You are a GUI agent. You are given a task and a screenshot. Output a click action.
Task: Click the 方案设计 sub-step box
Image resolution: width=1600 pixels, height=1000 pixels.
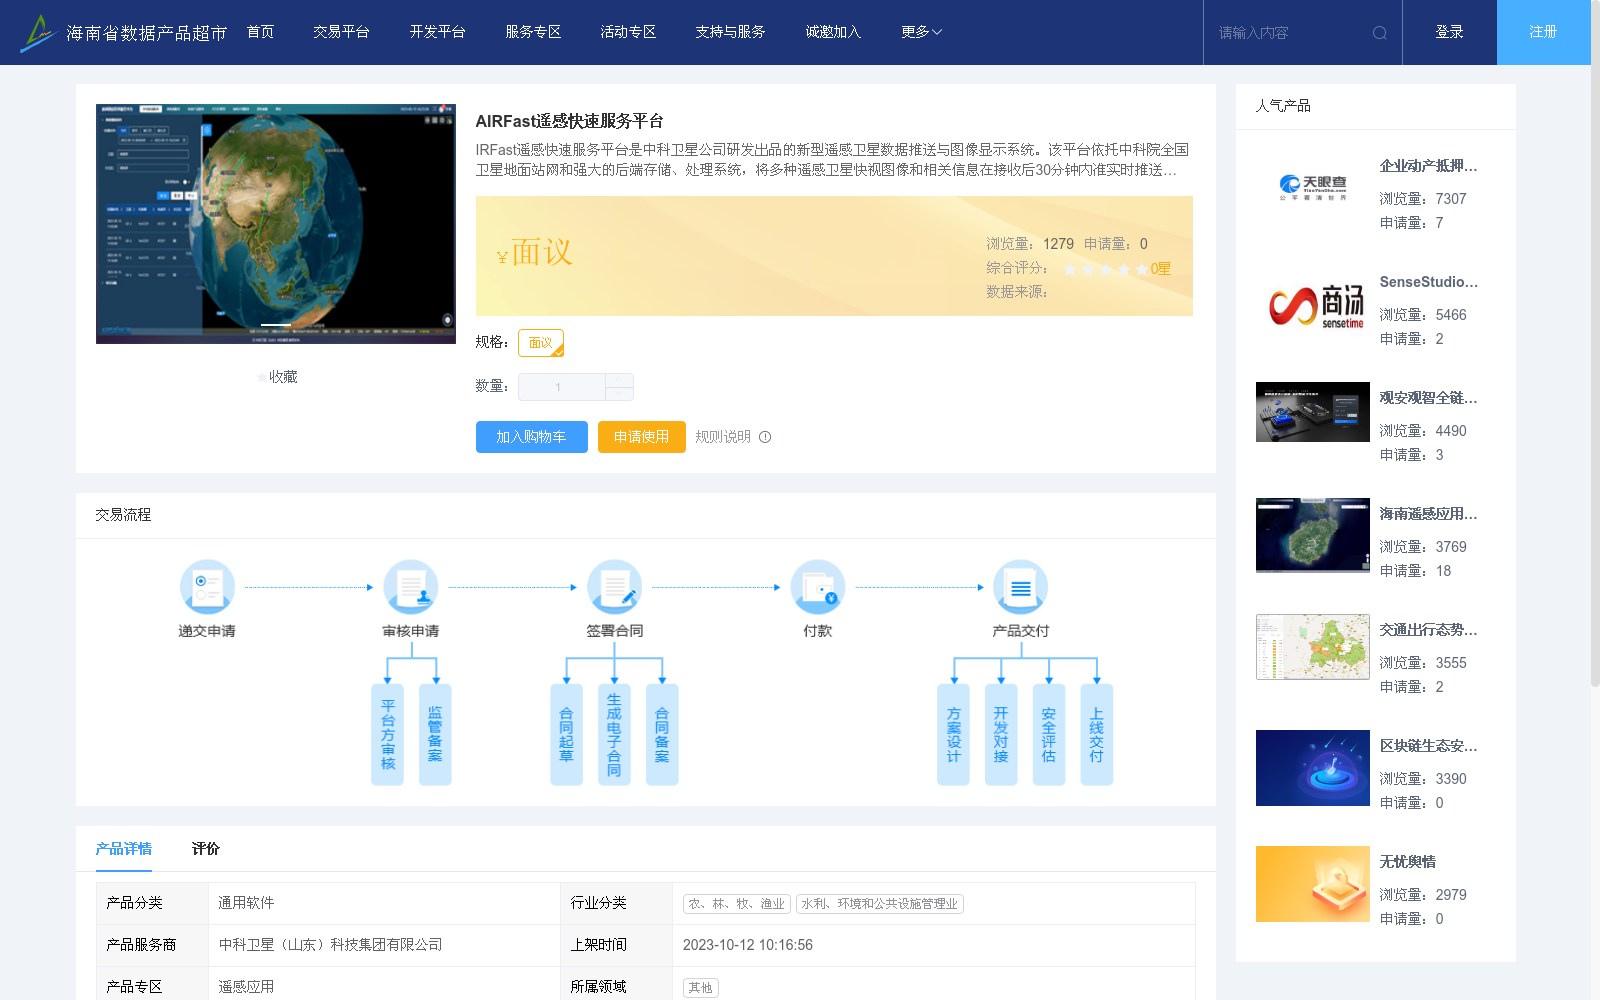(x=953, y=735)
